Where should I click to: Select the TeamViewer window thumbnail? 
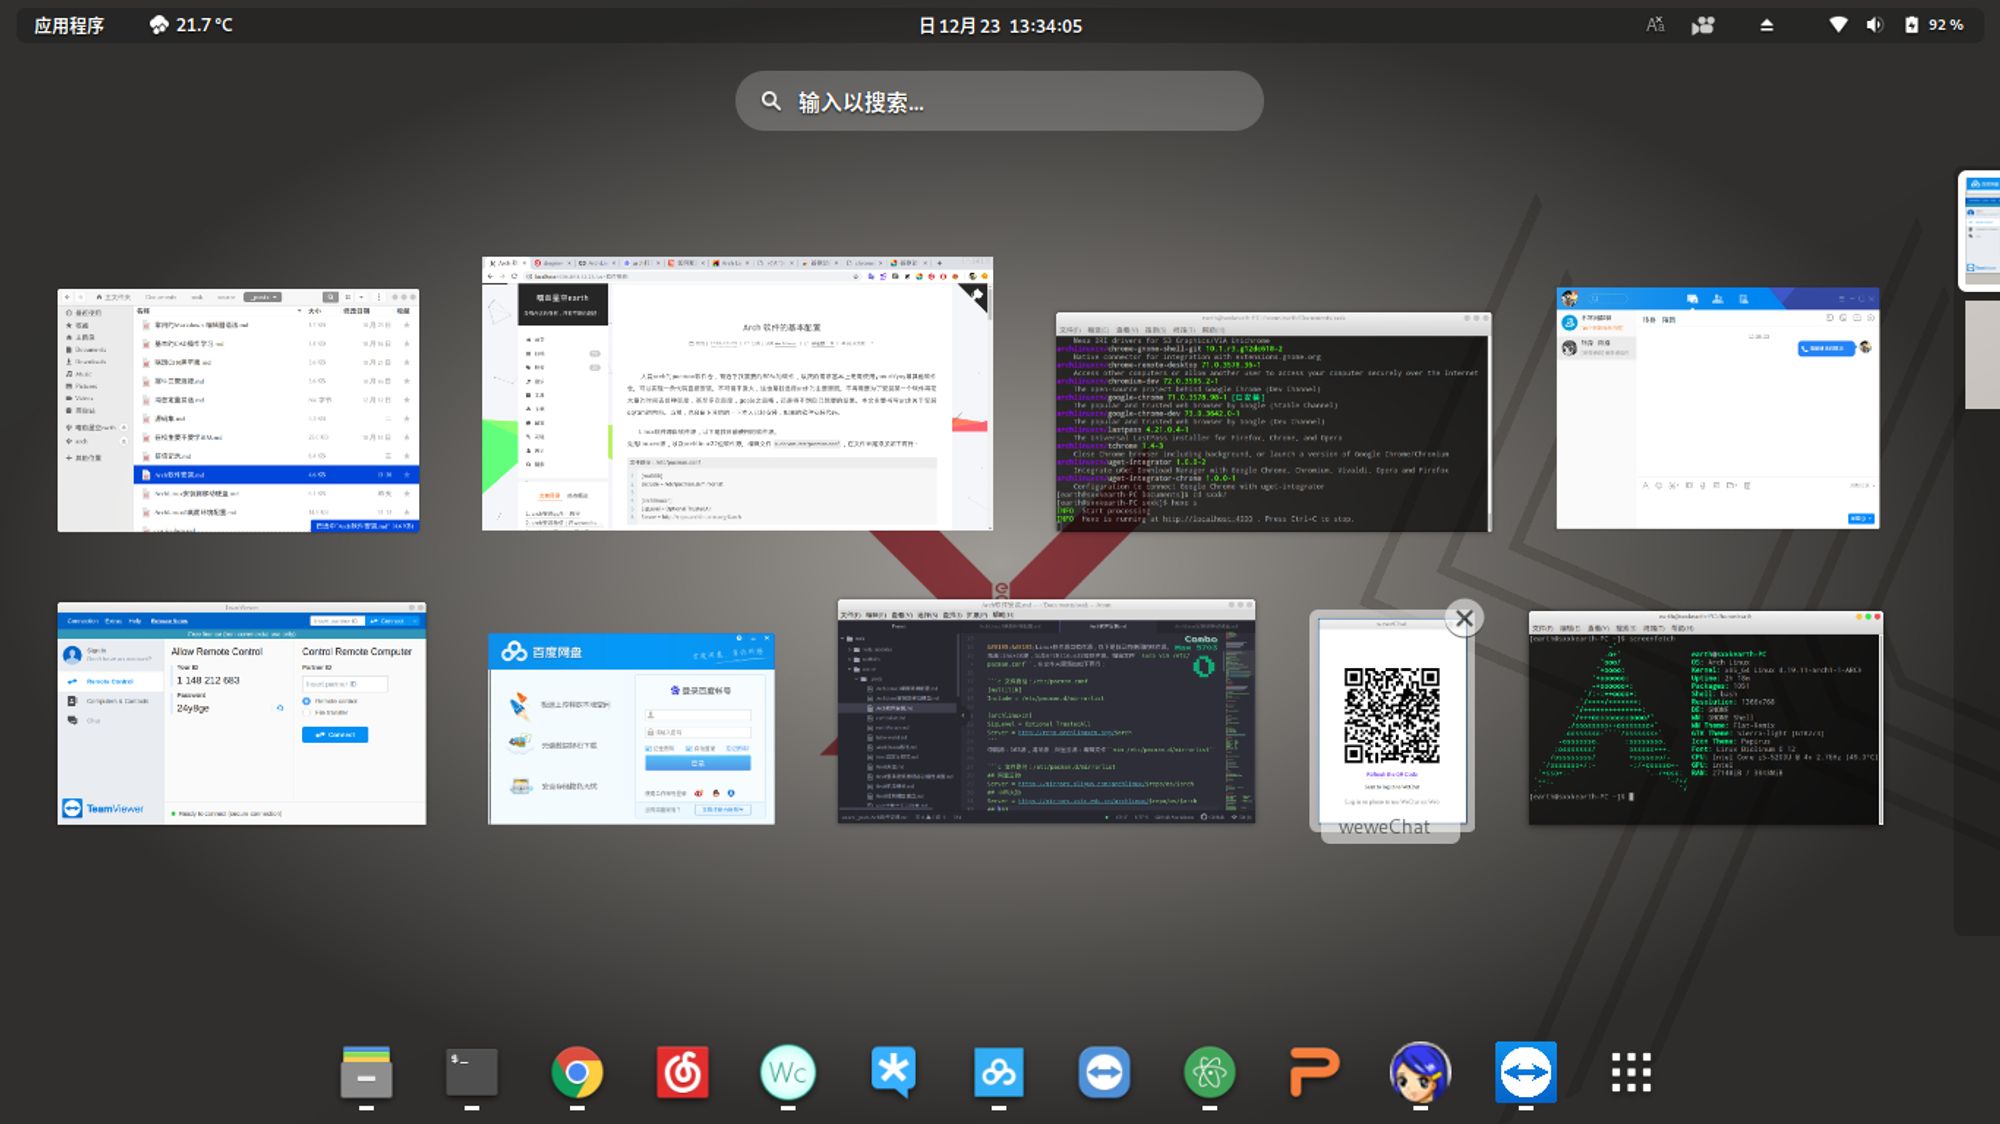tap(242, 713)
